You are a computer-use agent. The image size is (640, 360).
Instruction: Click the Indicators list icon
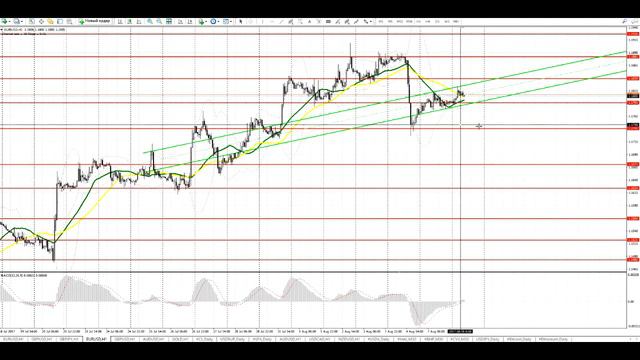pos(201,21)
